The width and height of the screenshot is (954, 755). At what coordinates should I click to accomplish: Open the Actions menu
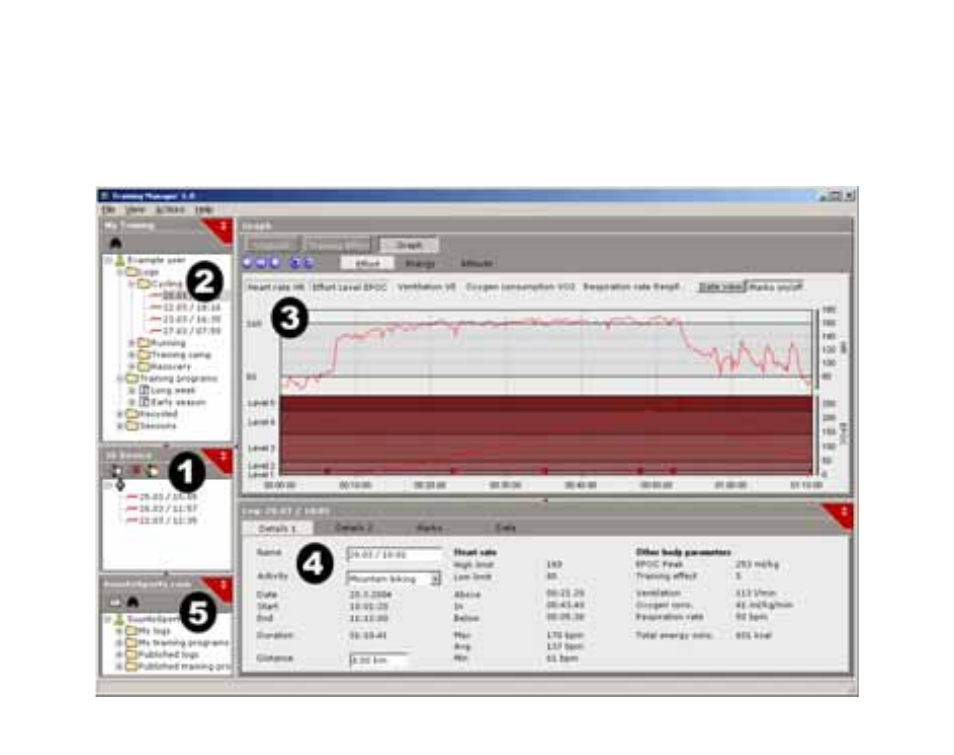(170, 209)
